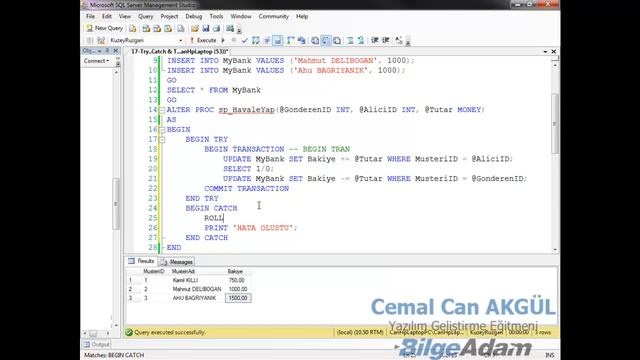Viewport: 640px width, 360px height.
Task: Select the 1500.00 cell in results
Action: pyautogui.click(x=238, y=298)
